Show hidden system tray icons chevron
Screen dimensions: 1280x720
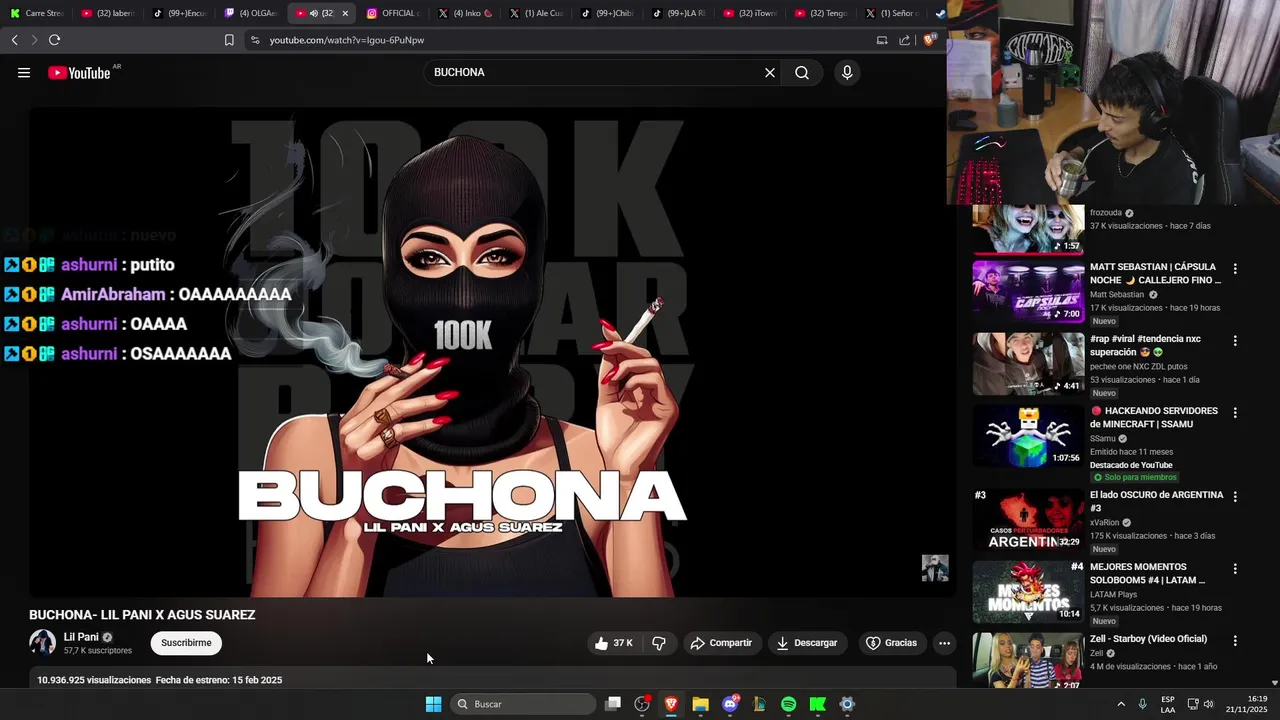click(x=1121, y=704)
